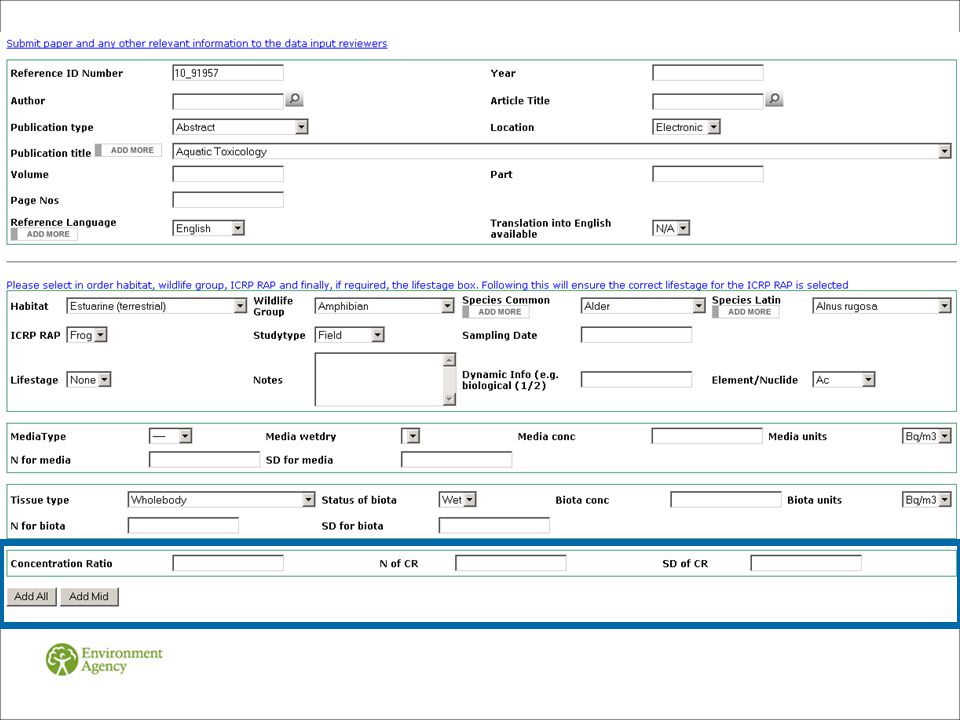The width and height of the screenshot is (960, 720).
Task: Click the Volume input field
Action: (x=228, y=174)
